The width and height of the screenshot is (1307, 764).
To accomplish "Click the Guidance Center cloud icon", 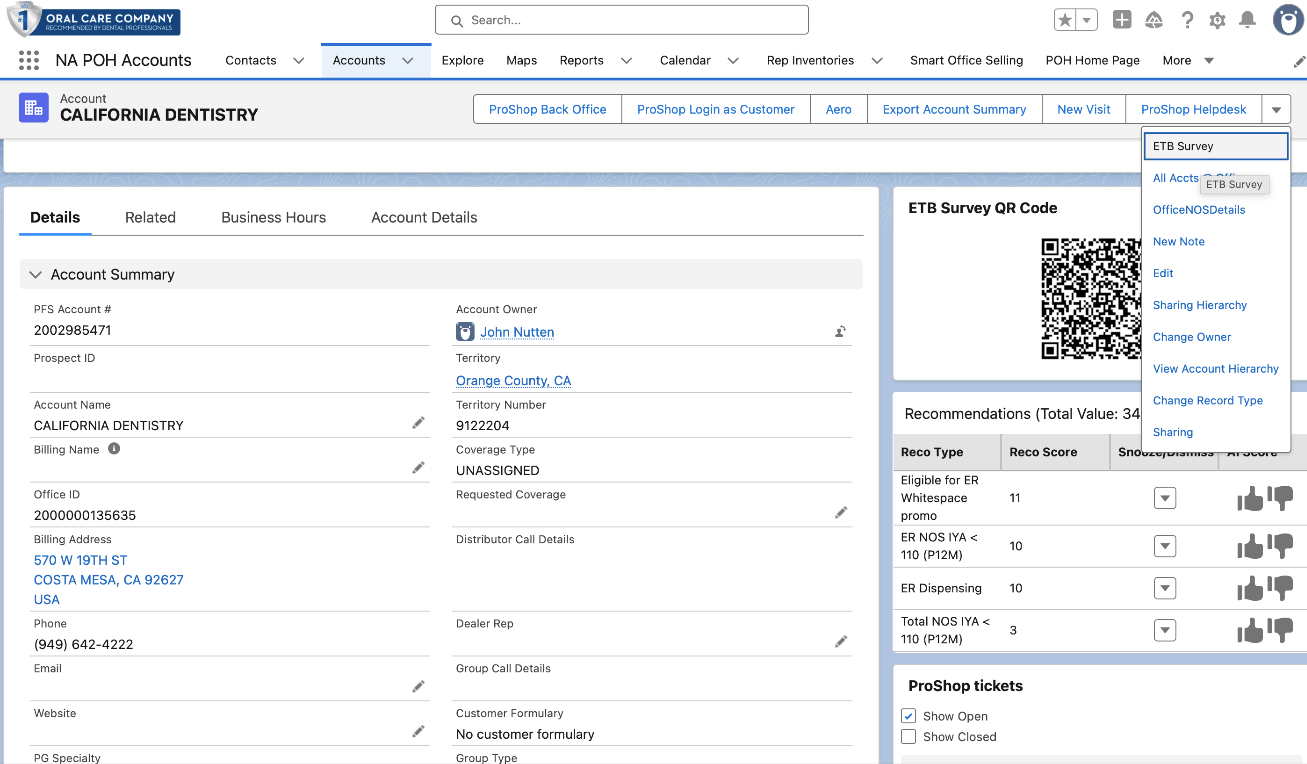I will [1154, 20].
